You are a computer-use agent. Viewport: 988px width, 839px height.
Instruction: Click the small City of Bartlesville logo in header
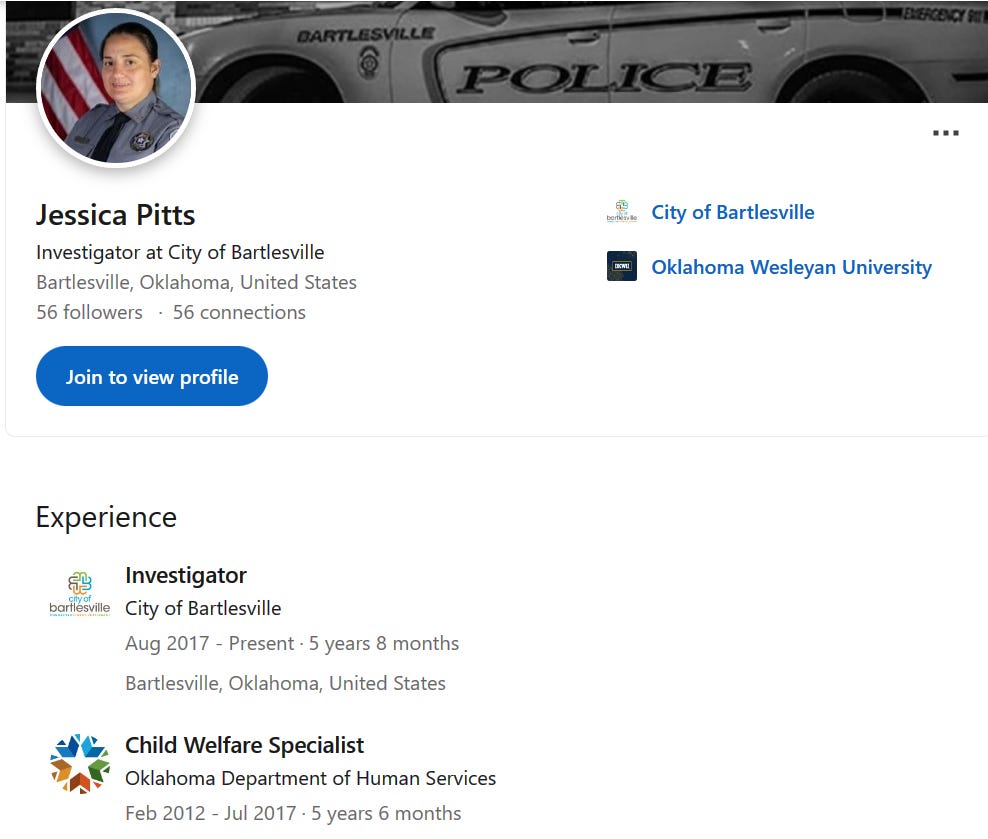(x=622, y=212)
